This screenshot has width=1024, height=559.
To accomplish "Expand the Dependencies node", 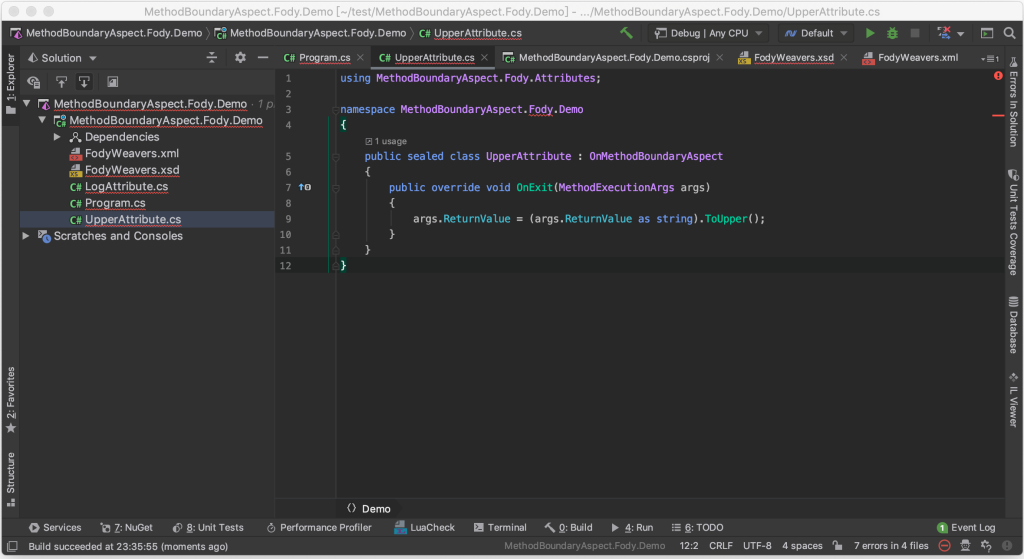I will (x=57, y=136).
